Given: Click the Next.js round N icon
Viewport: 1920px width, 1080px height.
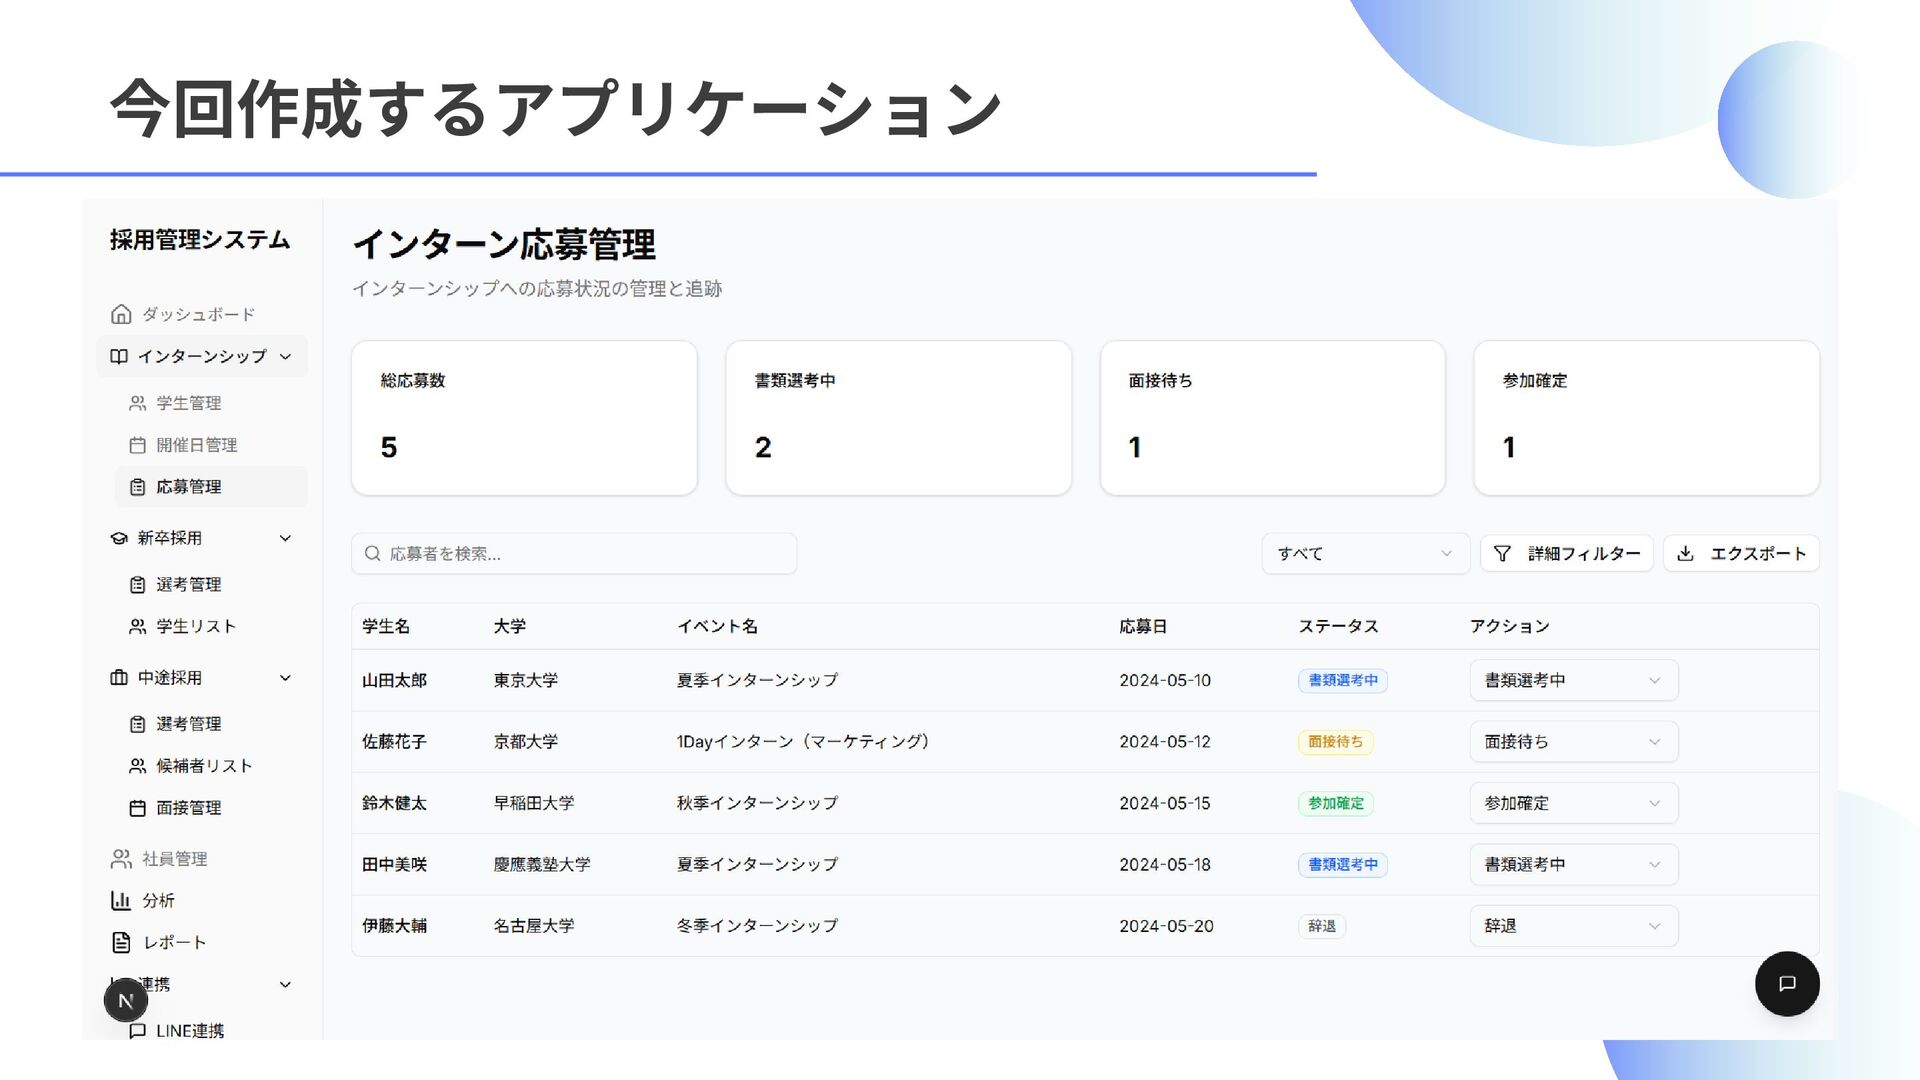Looking at the screenshot, I should [x=126, y=1000].
